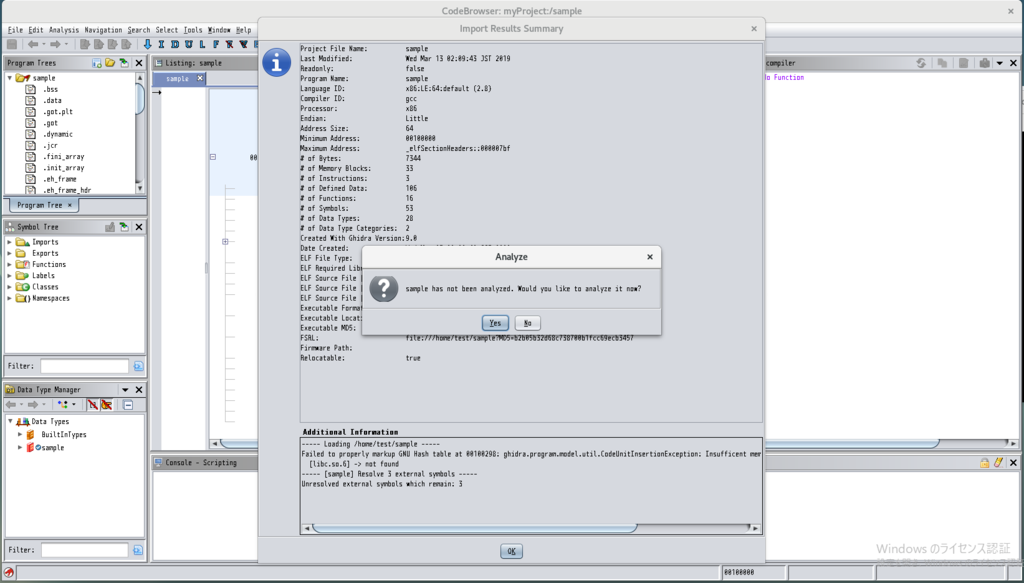Click the Data Type Manager filter input field
The height and width of the screenshot is (583, 1024).
pos(84,550)
